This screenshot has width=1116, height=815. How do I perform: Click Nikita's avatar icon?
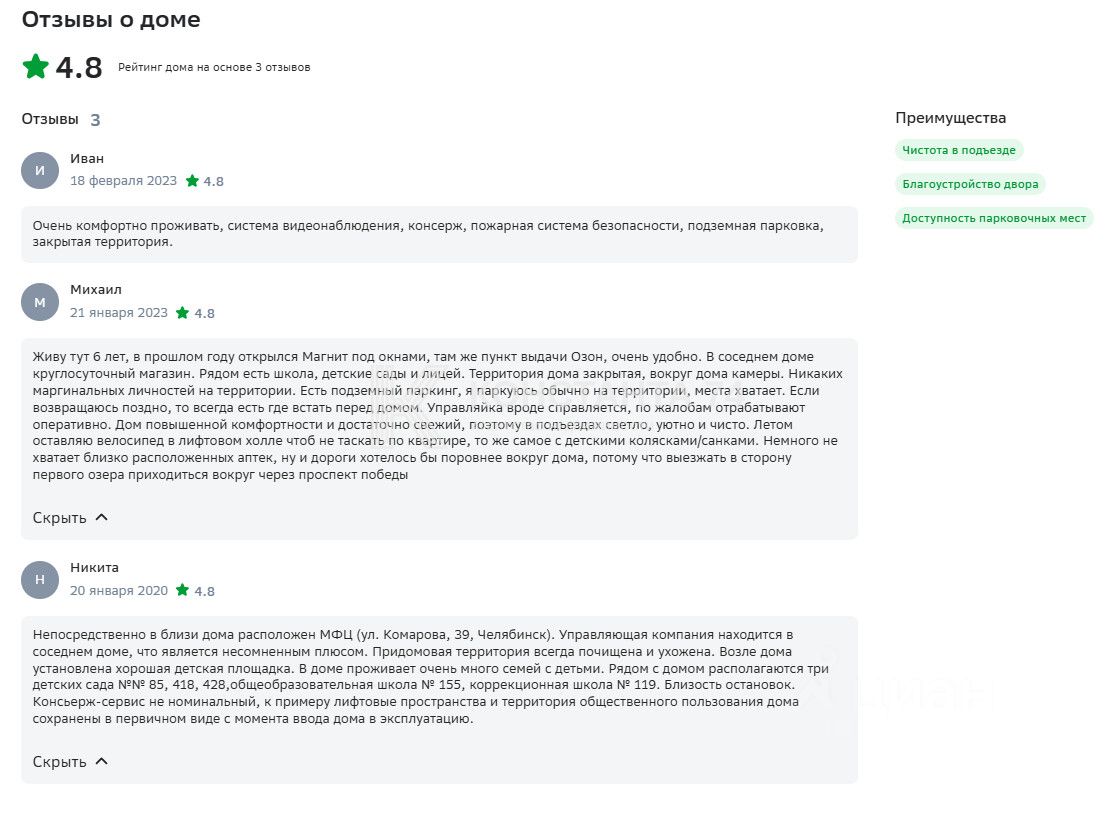(40, 580)
